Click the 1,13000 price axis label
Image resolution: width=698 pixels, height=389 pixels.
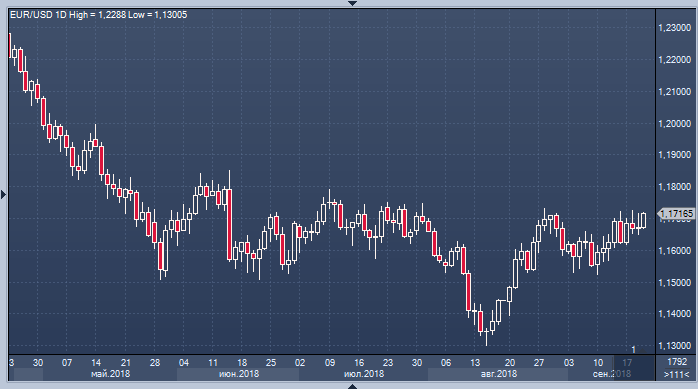tap(674, 346)
